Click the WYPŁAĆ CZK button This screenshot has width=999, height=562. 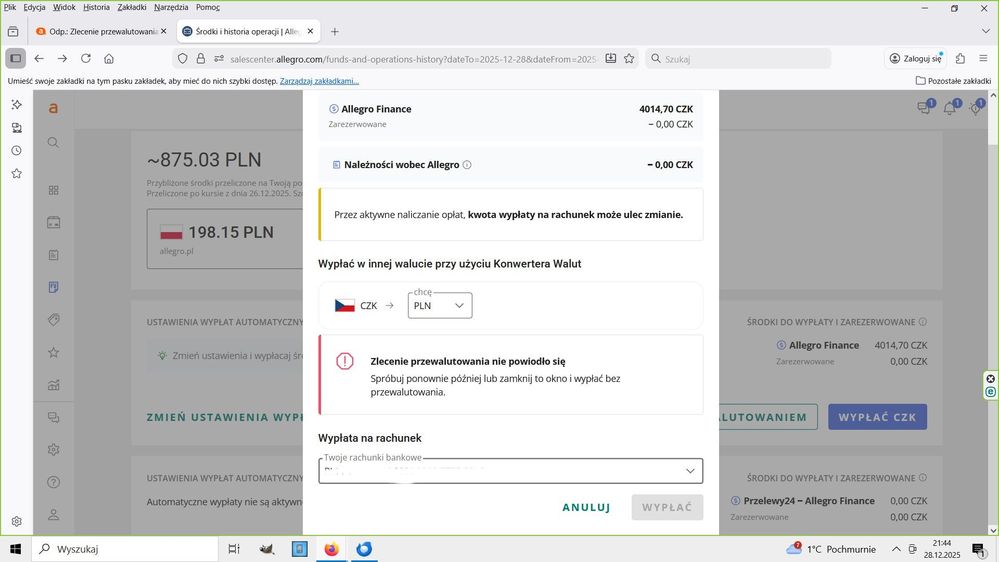coord(877,417)
